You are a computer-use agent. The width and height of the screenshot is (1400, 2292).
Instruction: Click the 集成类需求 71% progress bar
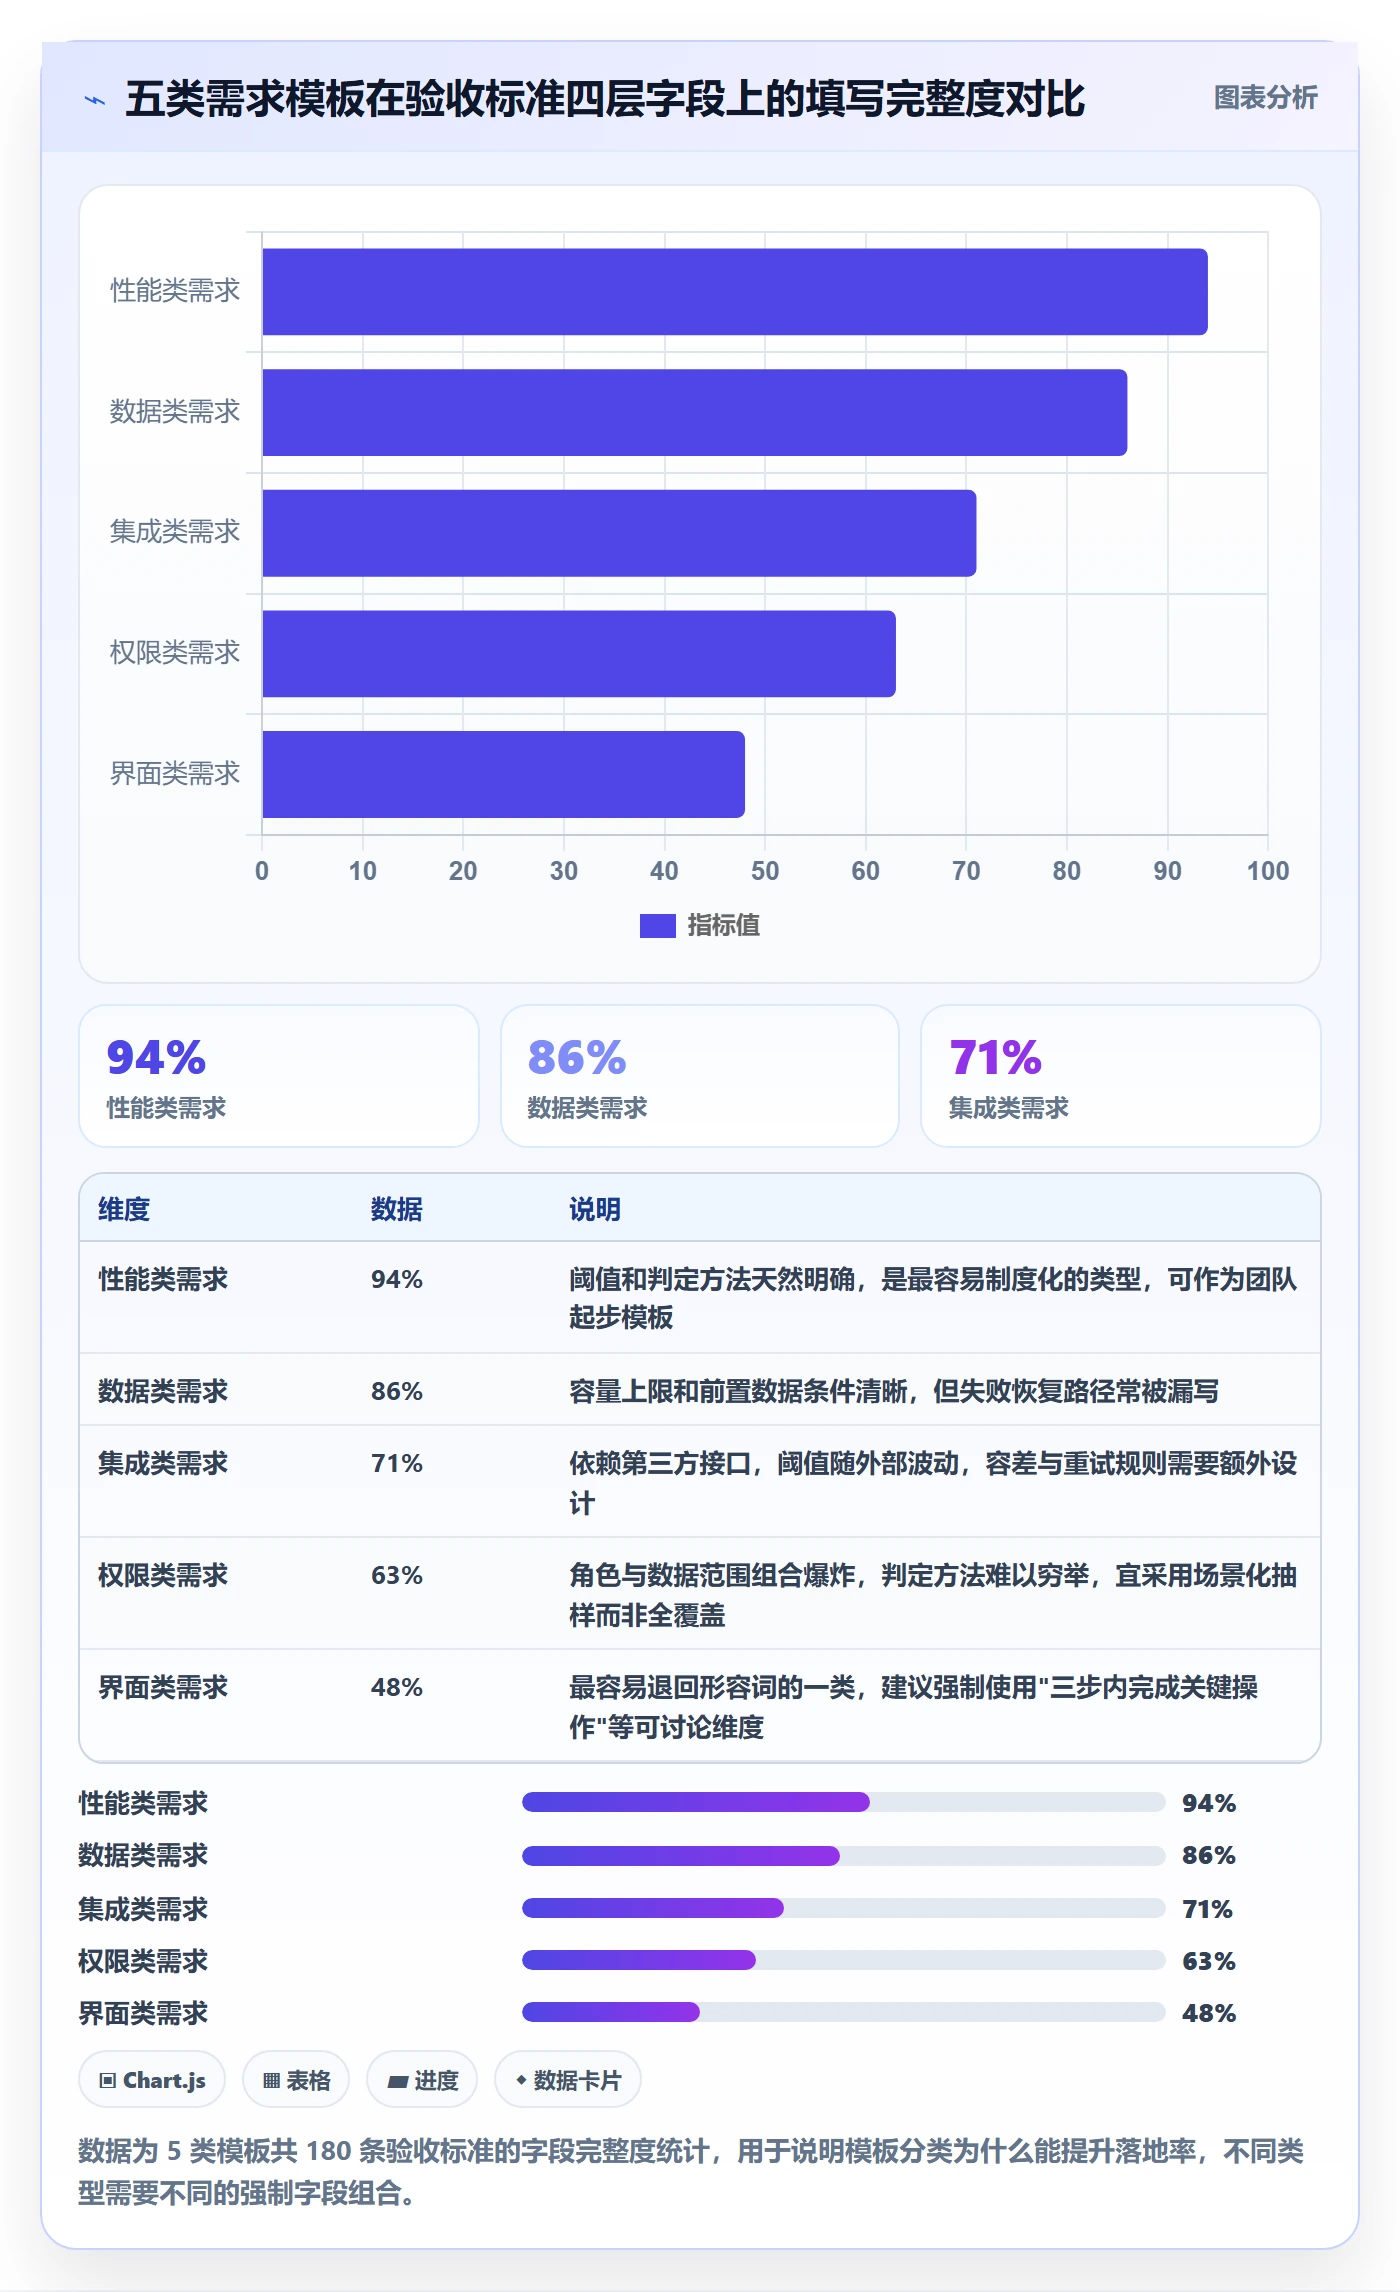844,1908
